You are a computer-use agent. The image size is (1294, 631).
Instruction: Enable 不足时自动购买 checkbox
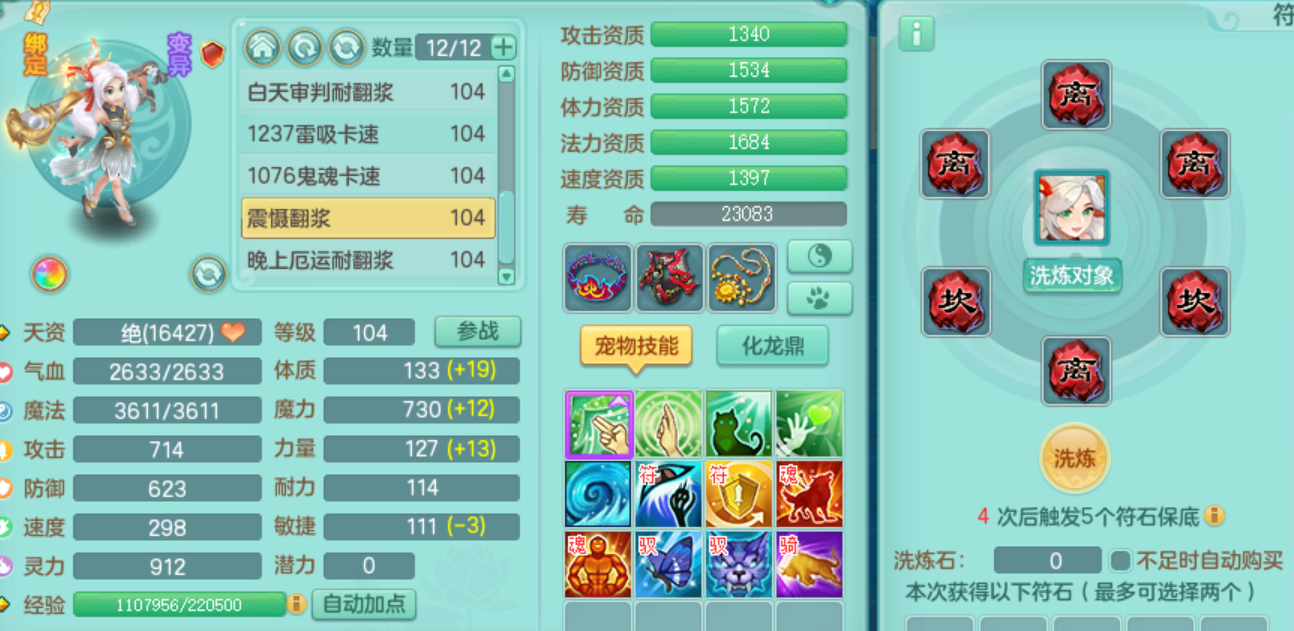click(1120, 560)
